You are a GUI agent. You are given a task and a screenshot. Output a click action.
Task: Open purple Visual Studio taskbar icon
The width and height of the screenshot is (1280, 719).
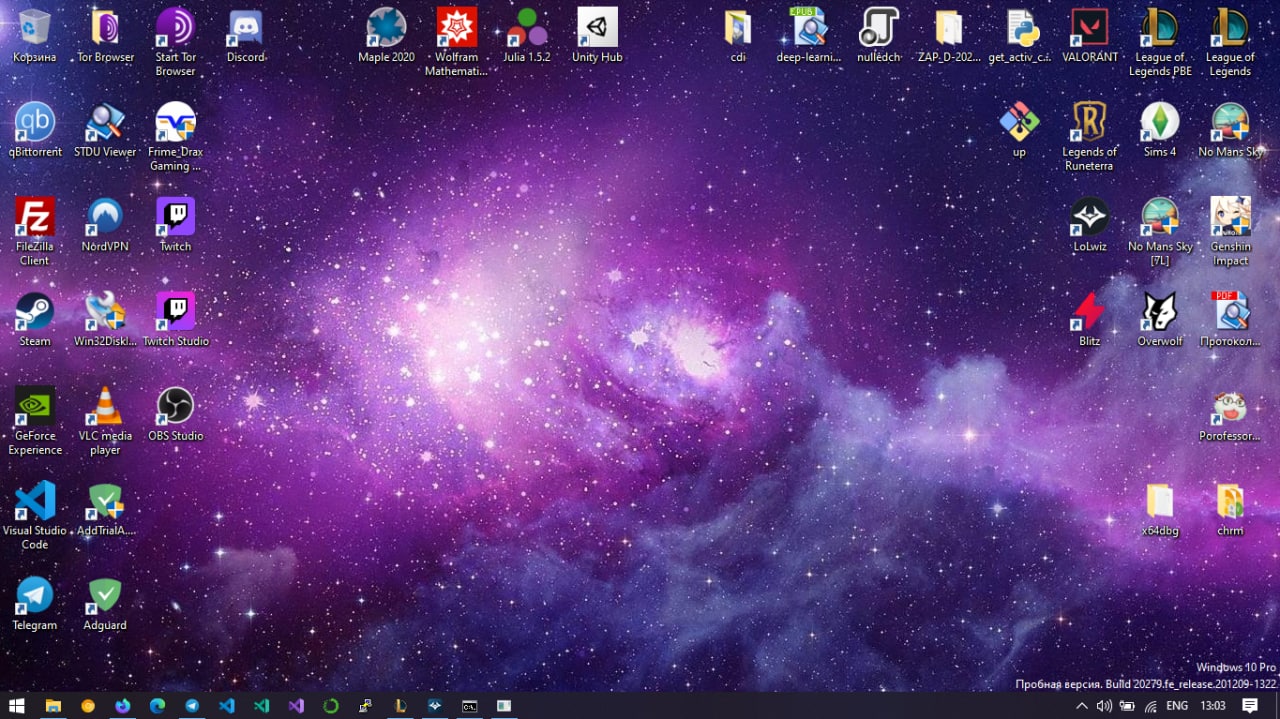(296, 705)
